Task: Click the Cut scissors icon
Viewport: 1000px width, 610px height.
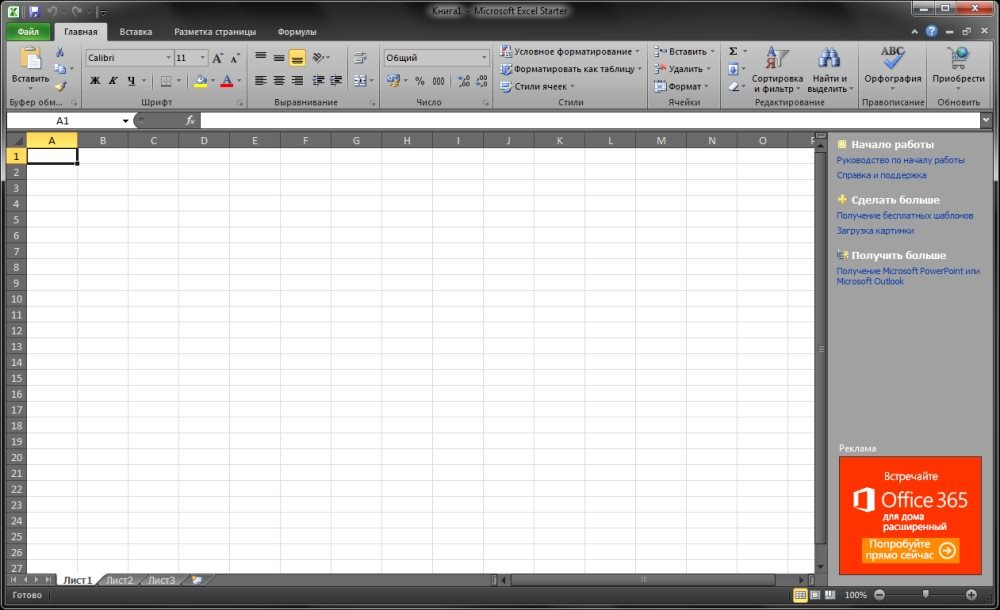Action: tap(60, 52)
